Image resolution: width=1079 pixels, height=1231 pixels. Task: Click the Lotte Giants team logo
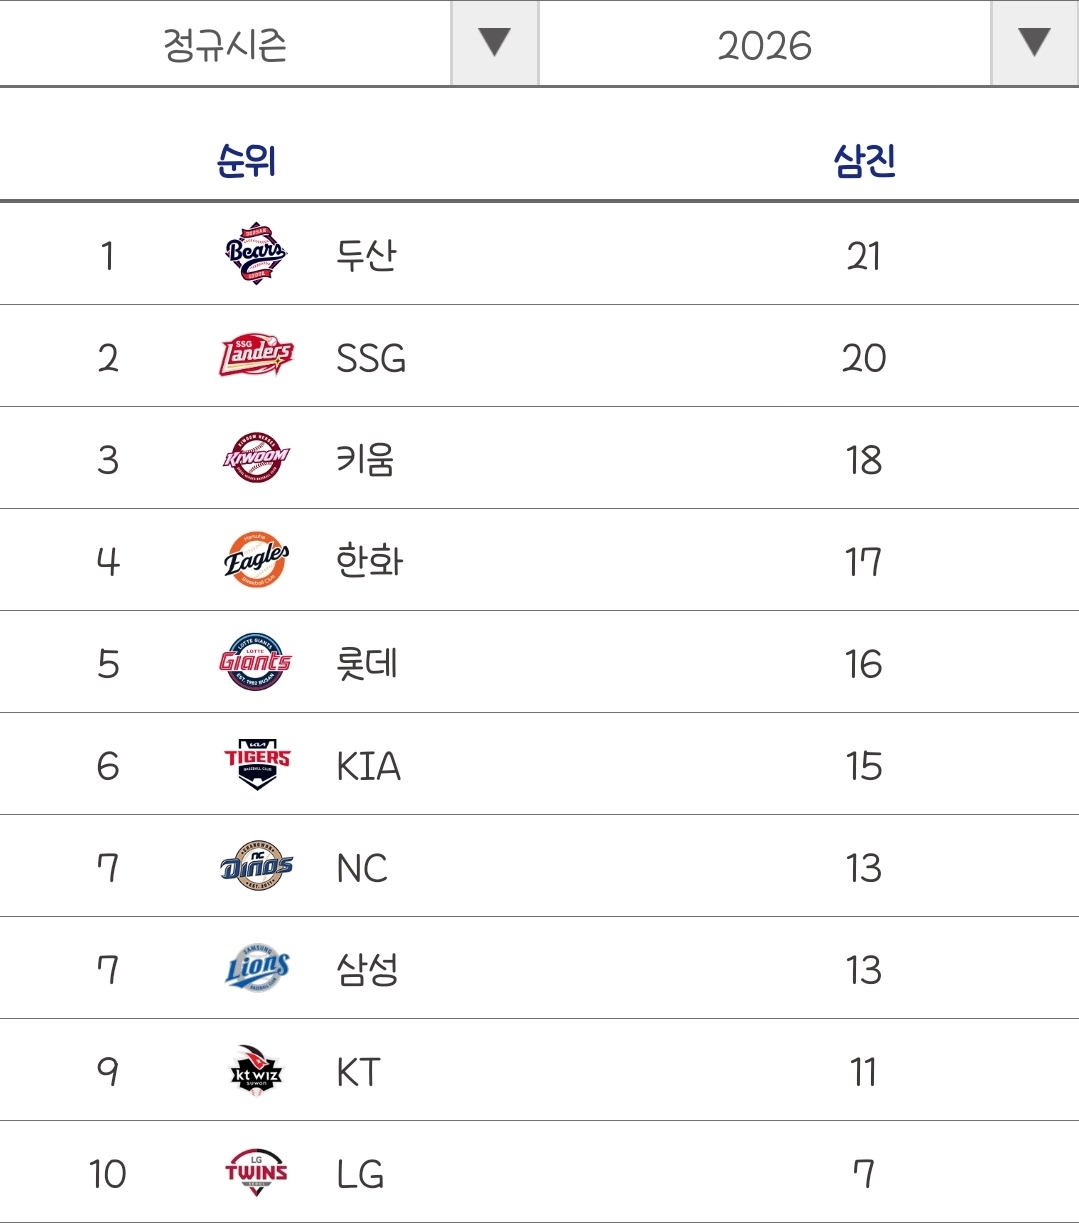click(256, 662)
